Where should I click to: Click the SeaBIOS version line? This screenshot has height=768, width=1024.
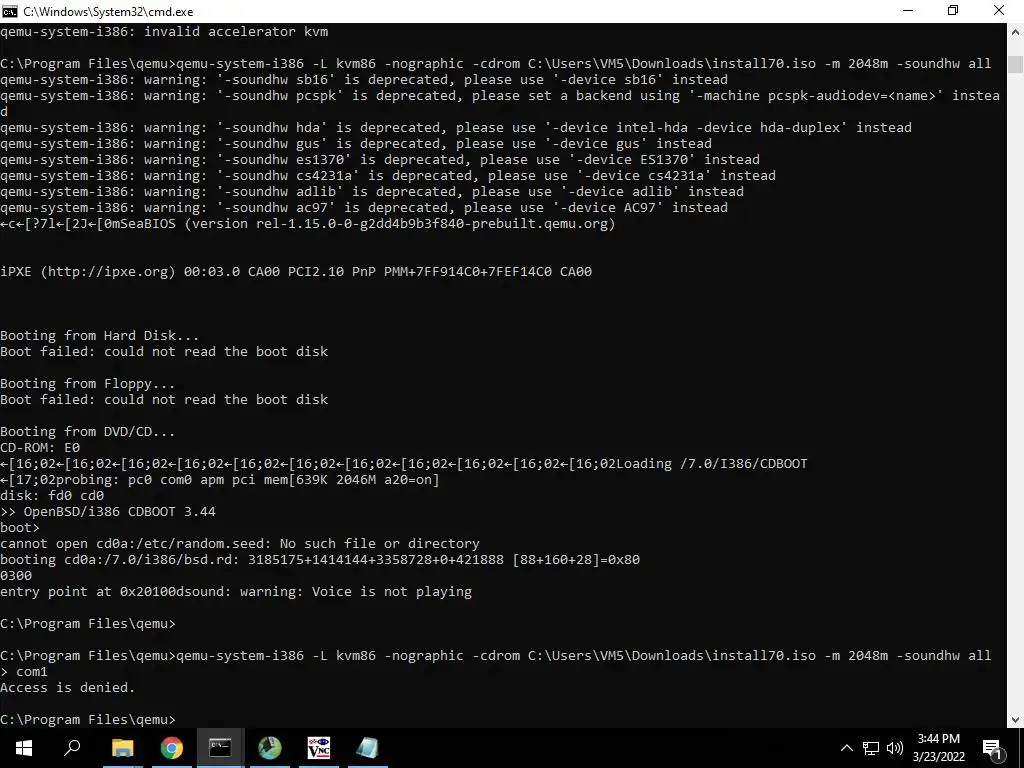pyautogui.click(x=308, y=223)
